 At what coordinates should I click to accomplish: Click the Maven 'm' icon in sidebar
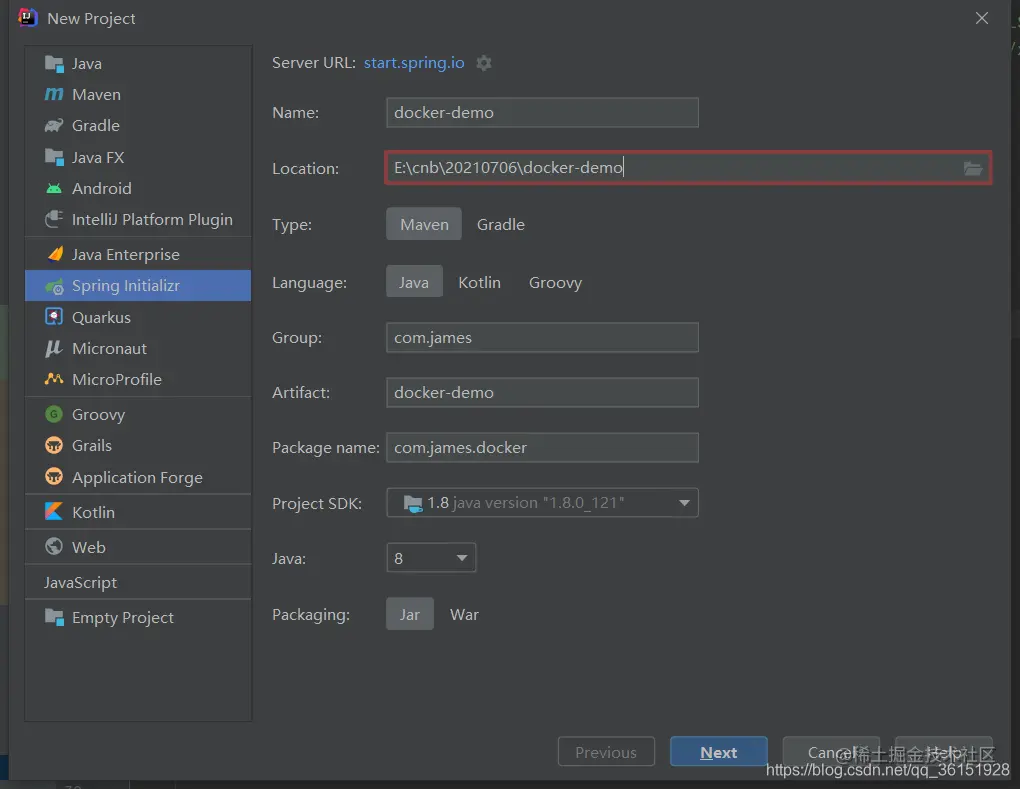[x=54, y=94]
